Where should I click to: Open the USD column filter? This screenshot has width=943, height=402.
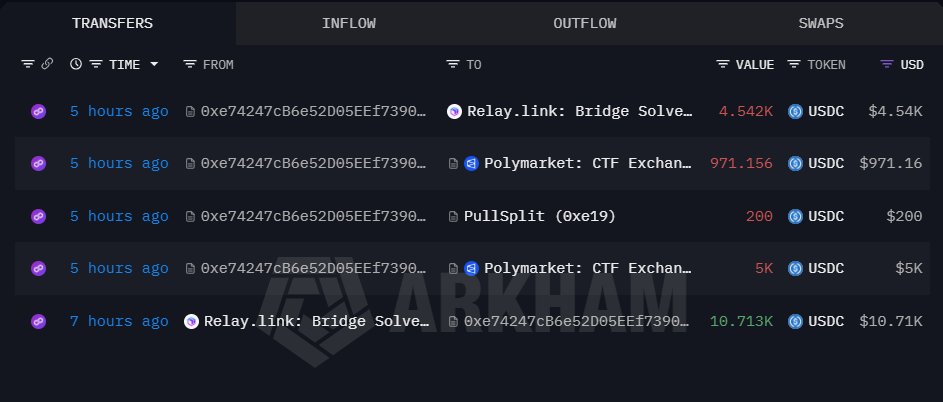(x=886, y=64)
